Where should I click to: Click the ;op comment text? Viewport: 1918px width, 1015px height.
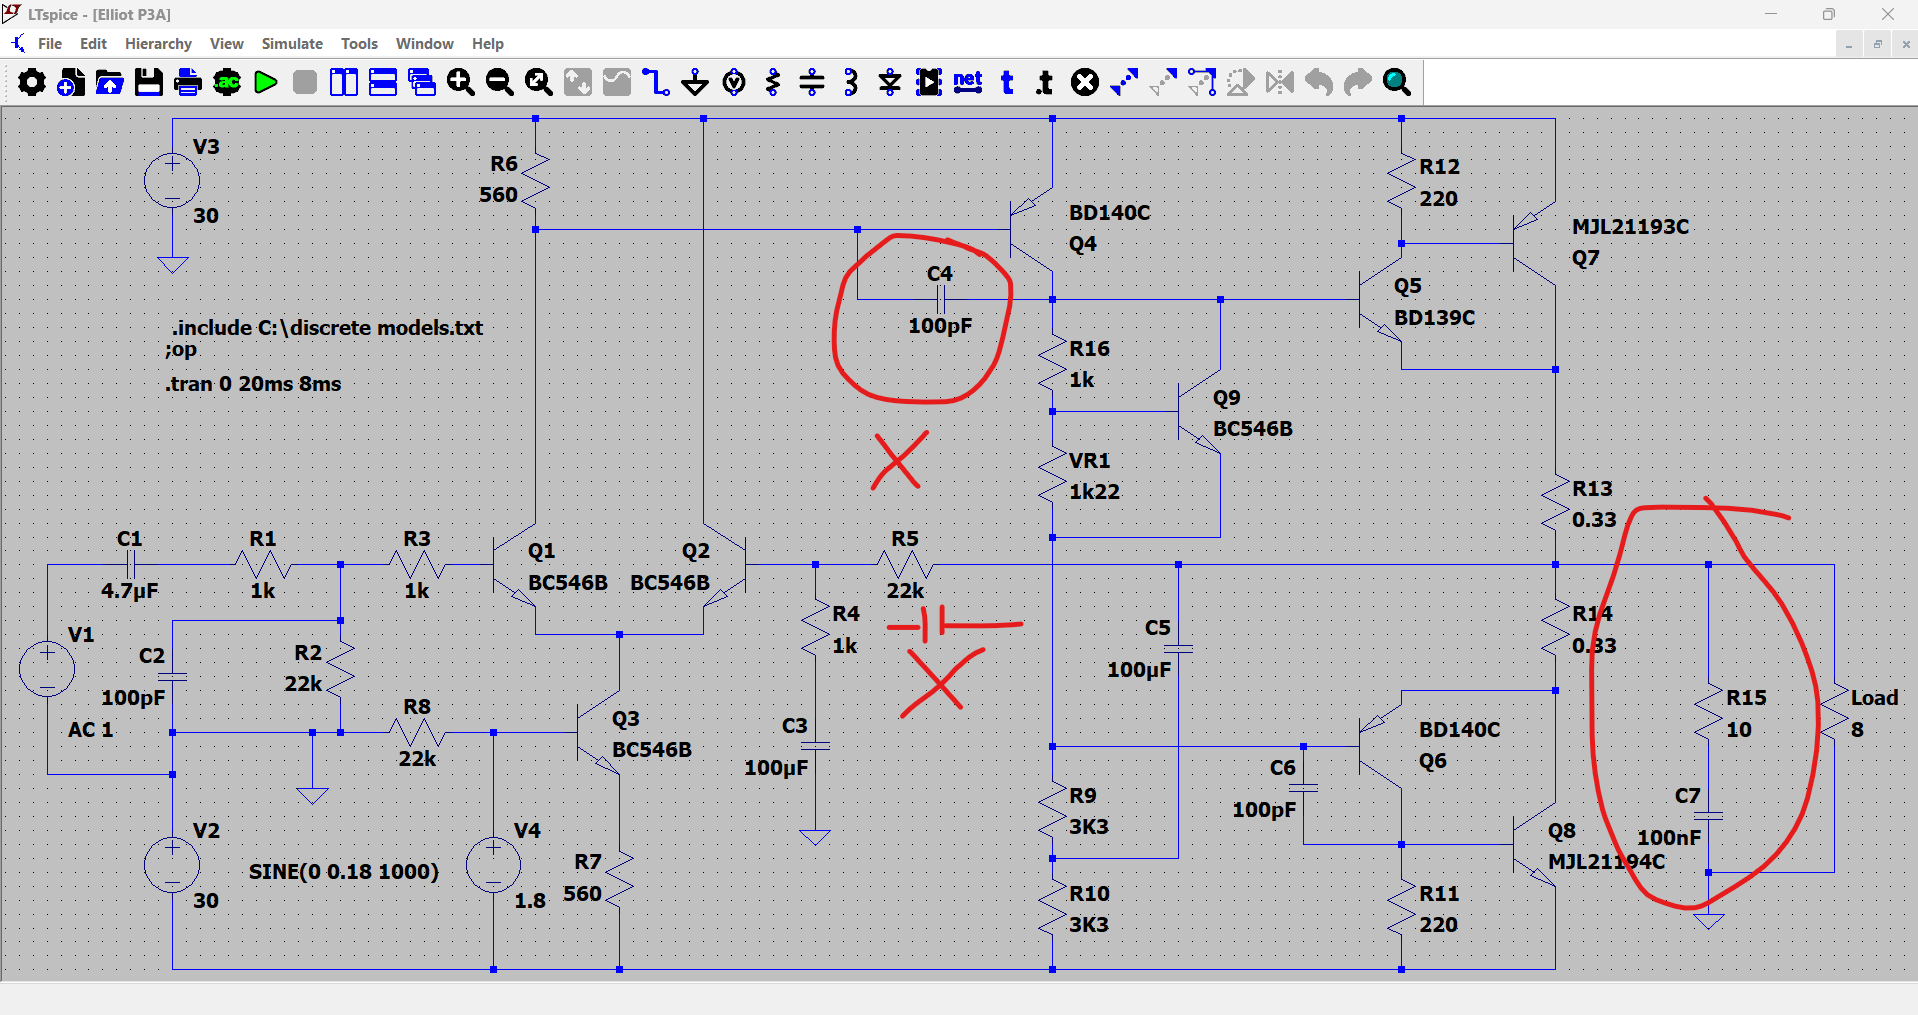(181, 350)
